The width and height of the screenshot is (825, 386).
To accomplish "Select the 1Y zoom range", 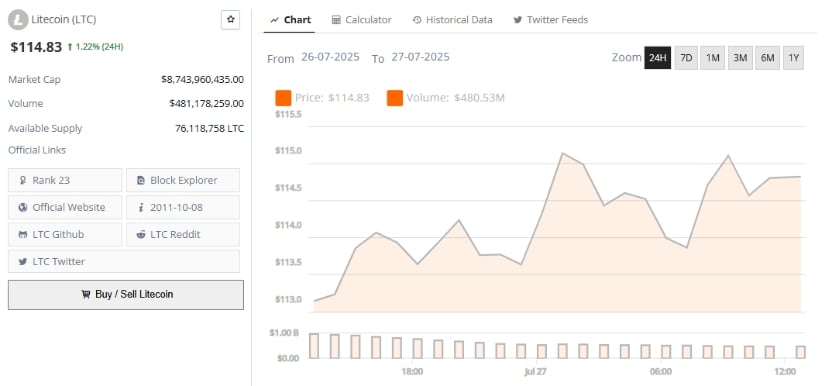I will 793,58.
